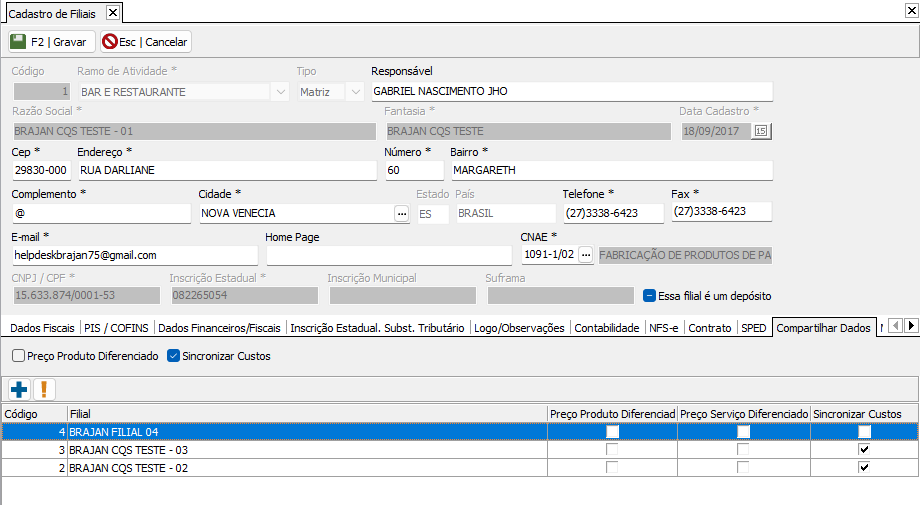Toggle 'Essa filial é um depósito' checkbox
Image resolution: width=920 pixels, height=505 pixels.
(649, 296)
